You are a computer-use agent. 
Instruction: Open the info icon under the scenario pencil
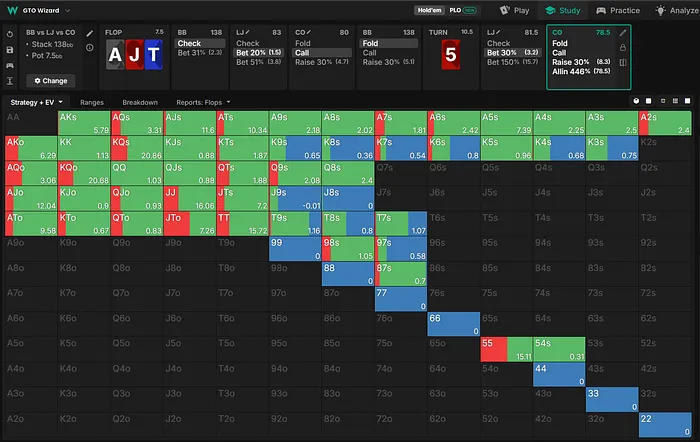click(90, 47)
